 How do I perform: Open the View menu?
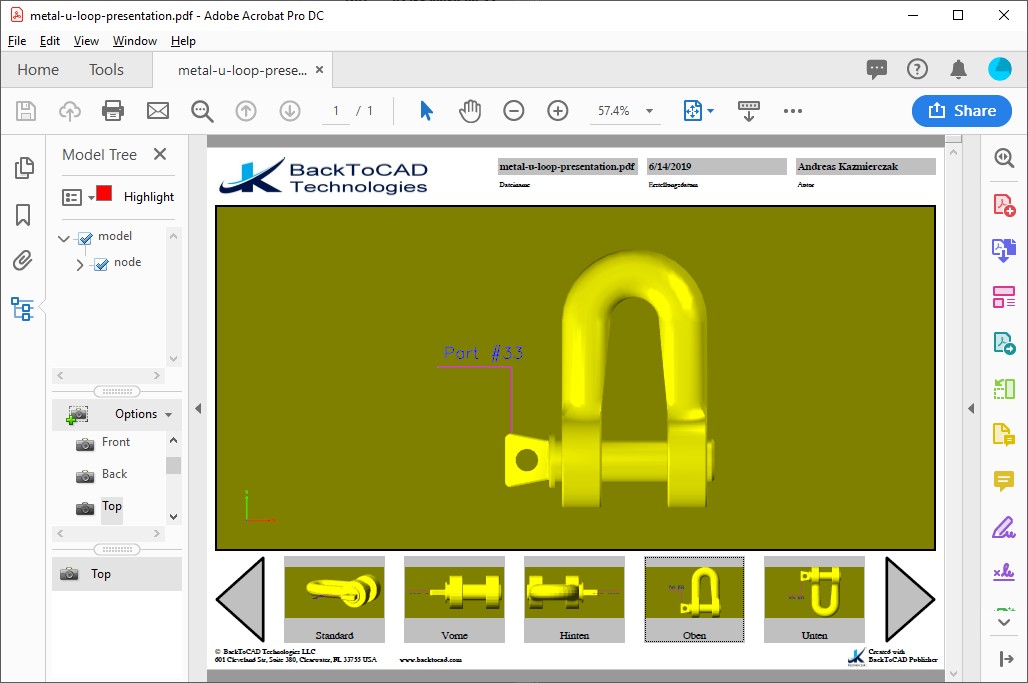coord(86,41)
